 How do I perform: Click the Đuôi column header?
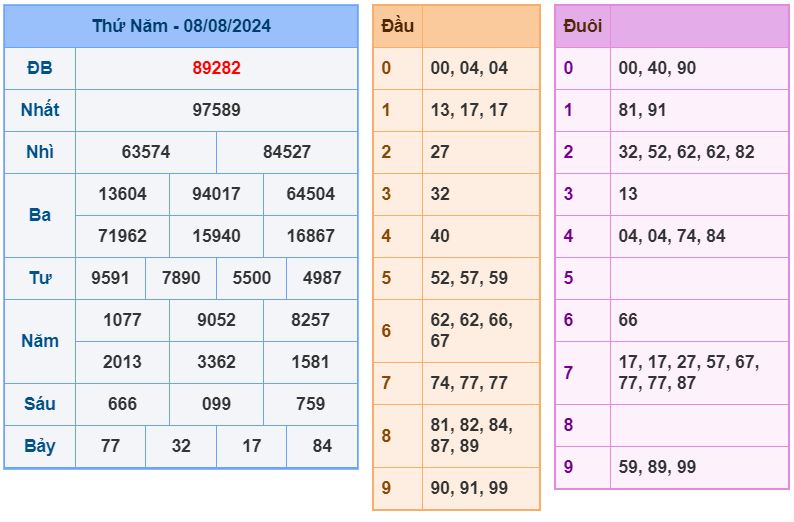tap(582, 26)
